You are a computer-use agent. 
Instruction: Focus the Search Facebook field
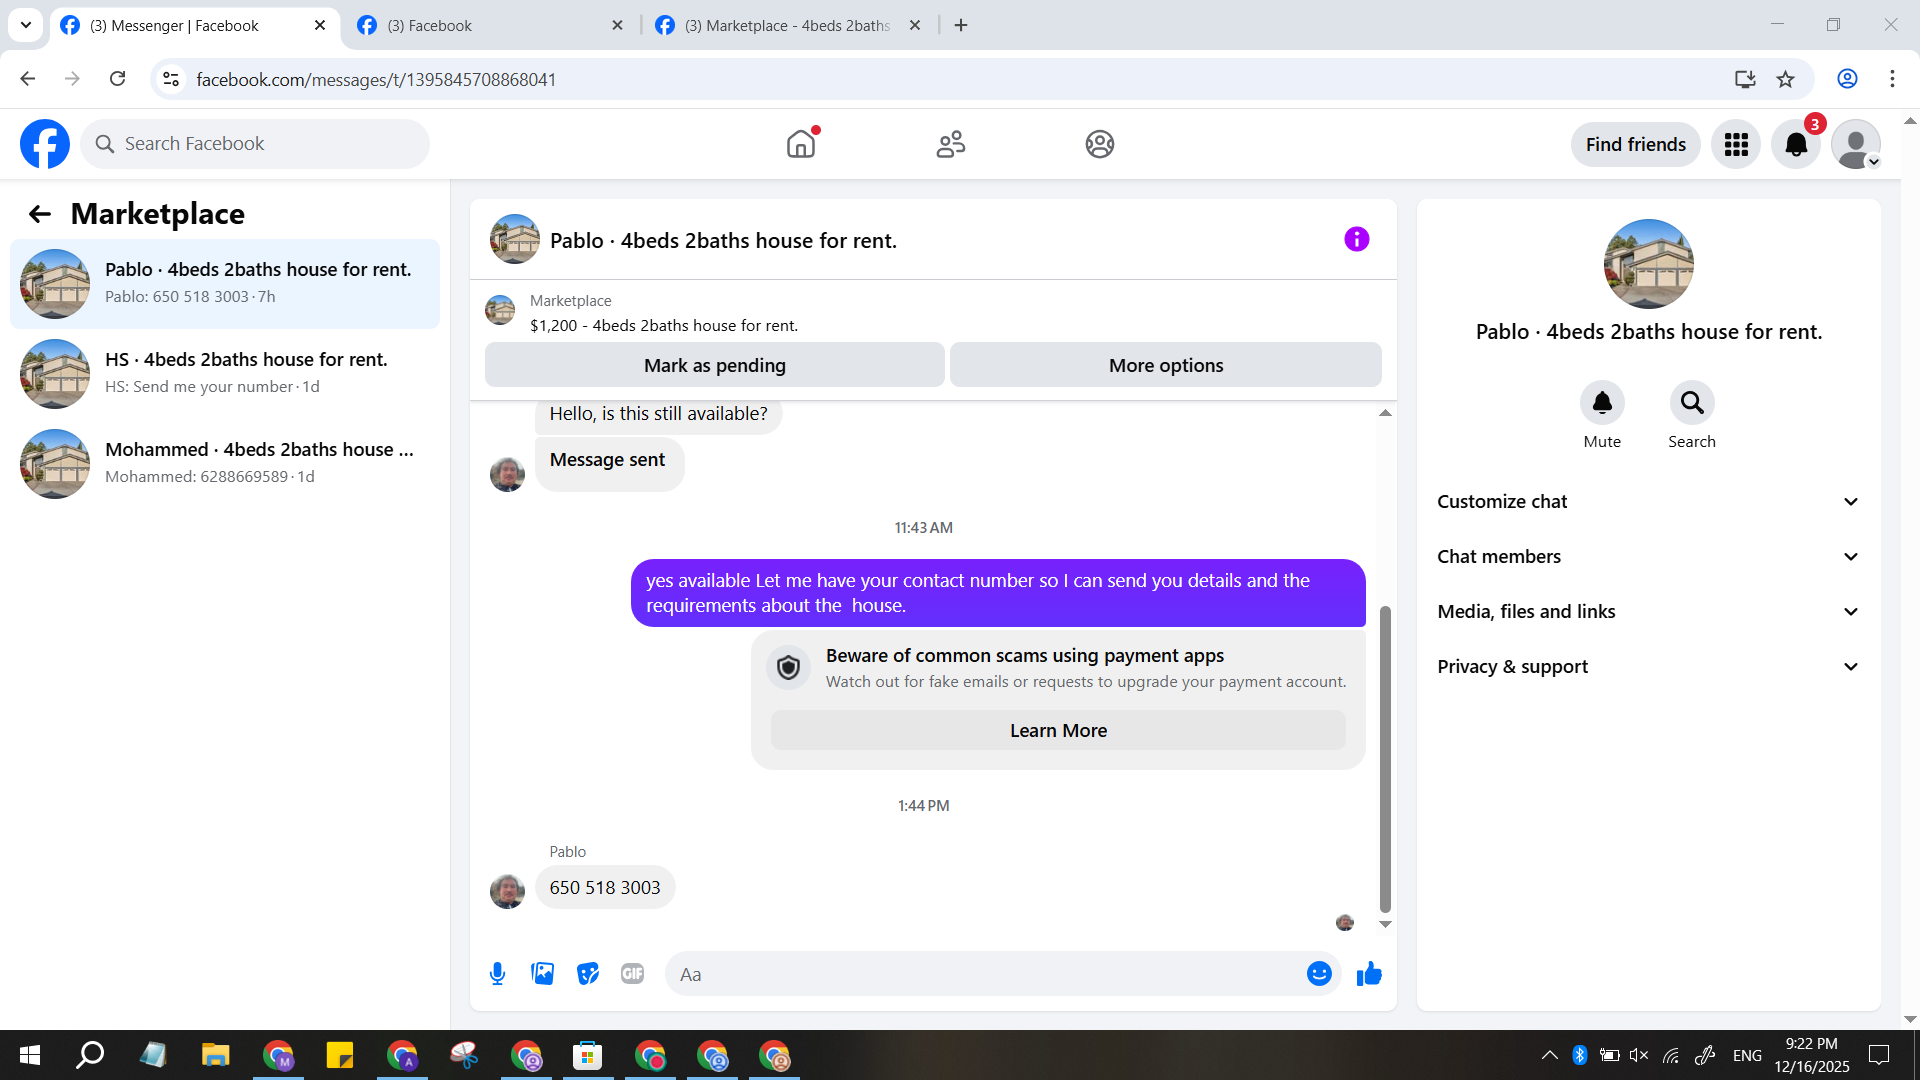255,144
